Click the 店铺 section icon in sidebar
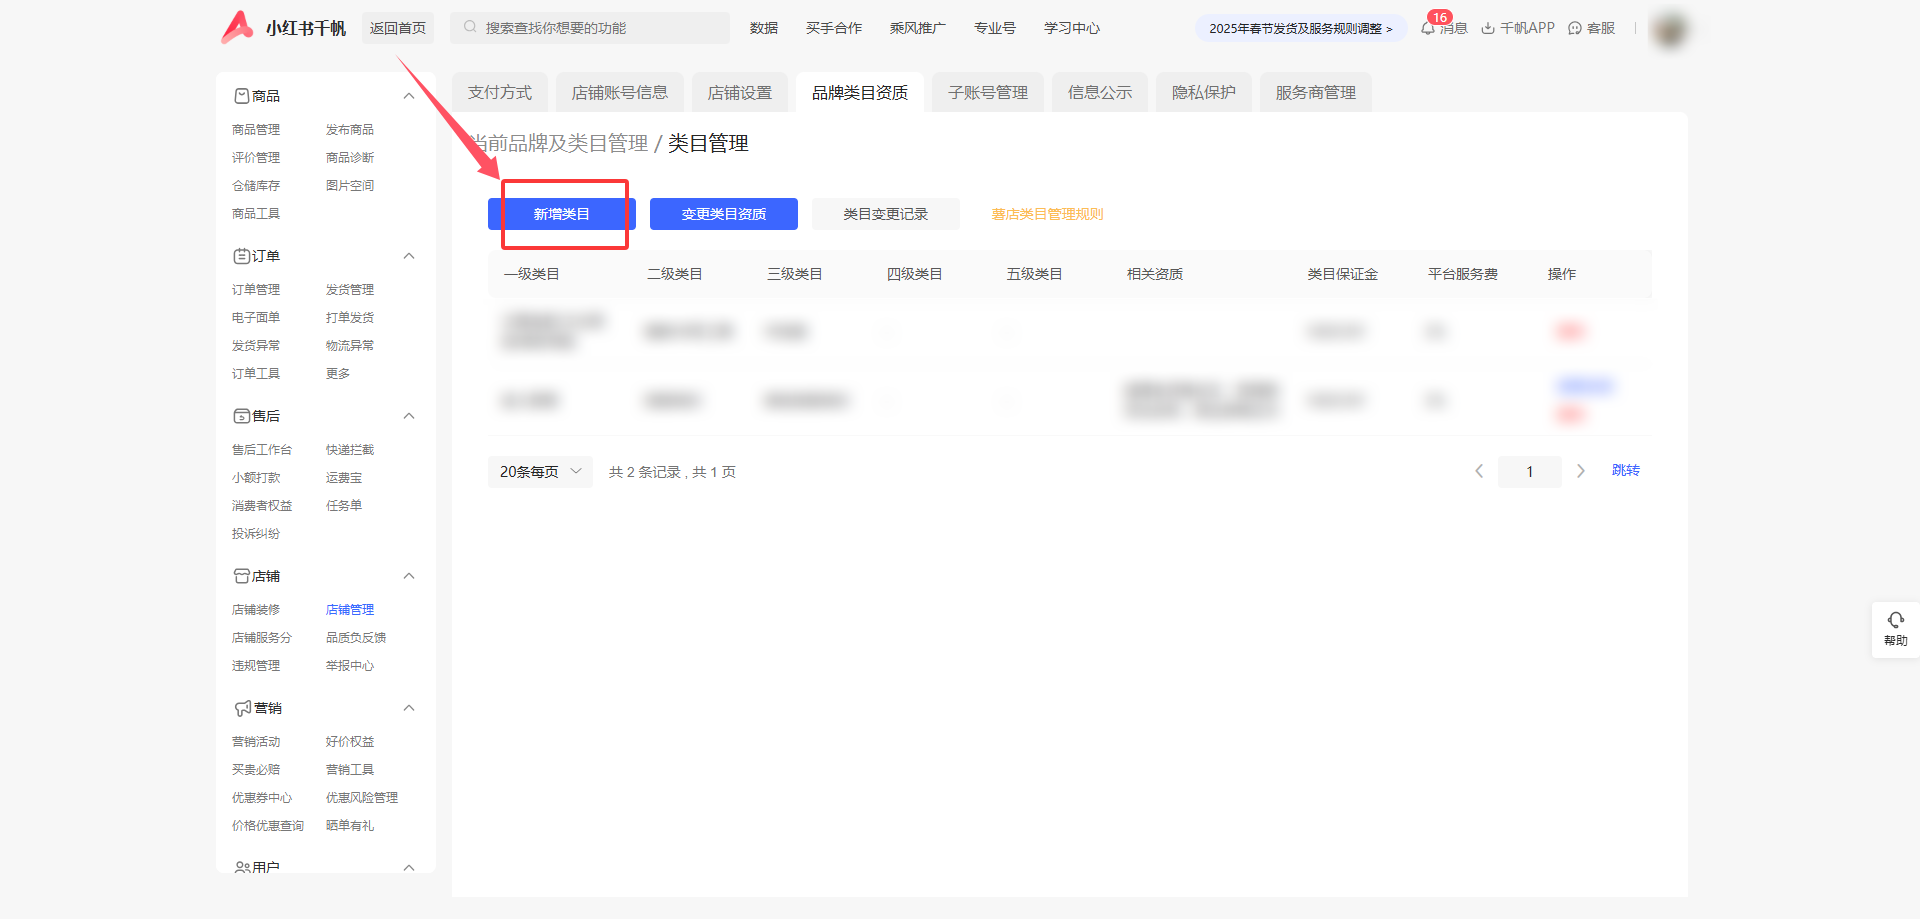Viewport: 1920px width, 919px height. (x=242, y=576)
